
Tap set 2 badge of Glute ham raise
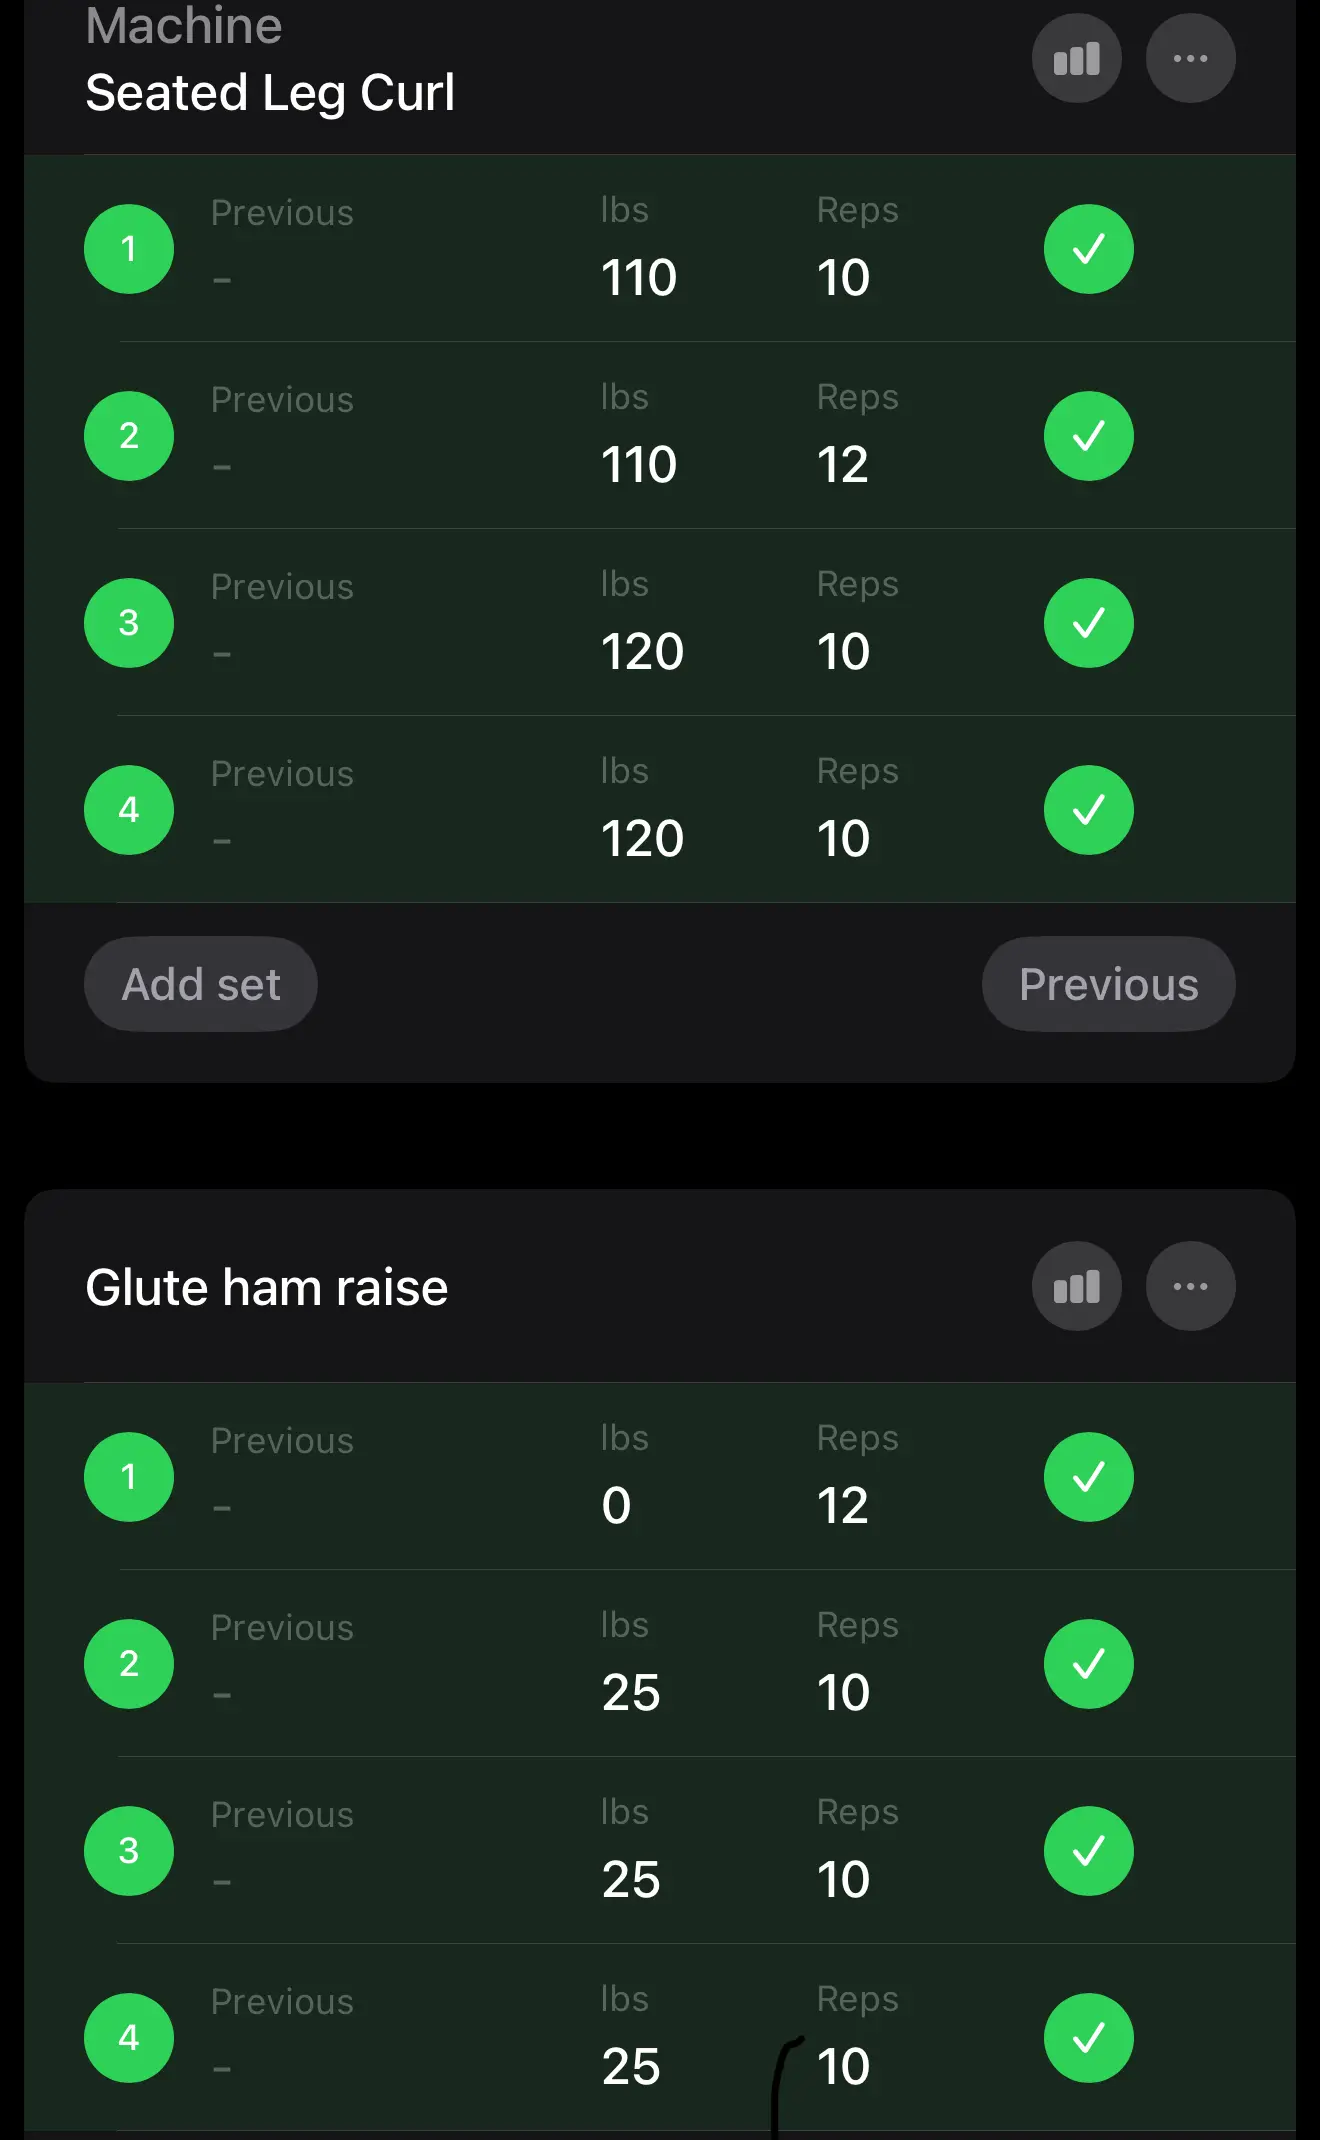[x=129, y=1664]
